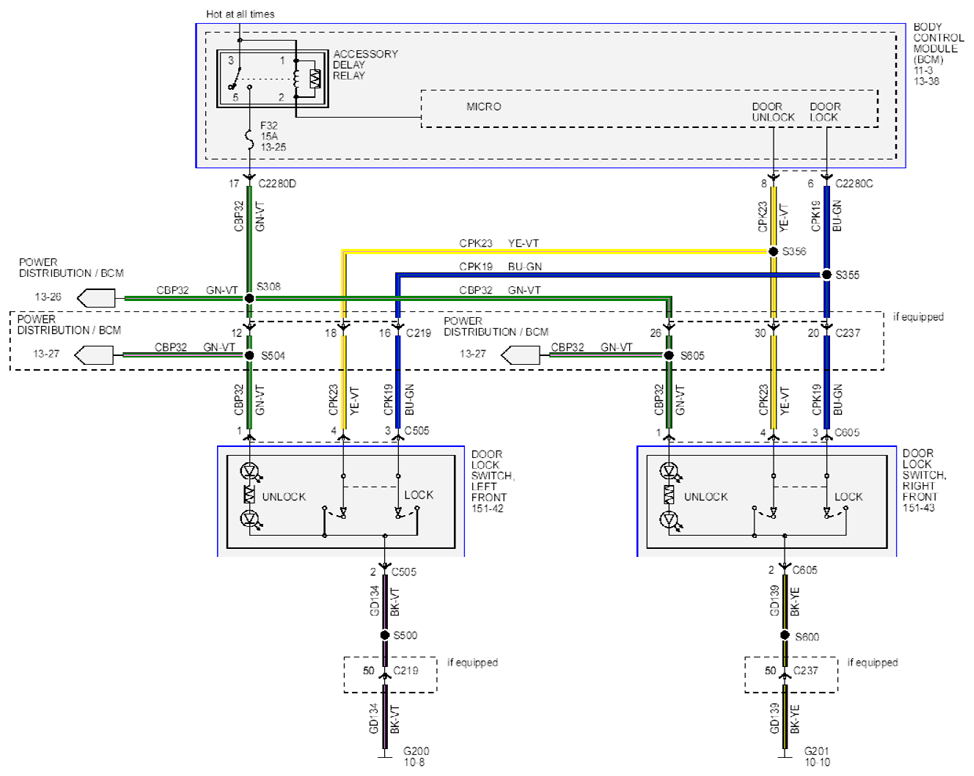This screenshot has height=776, width=974.
Task: Click the 'C505' label beside pin 3
Action: tap(417, 431)
